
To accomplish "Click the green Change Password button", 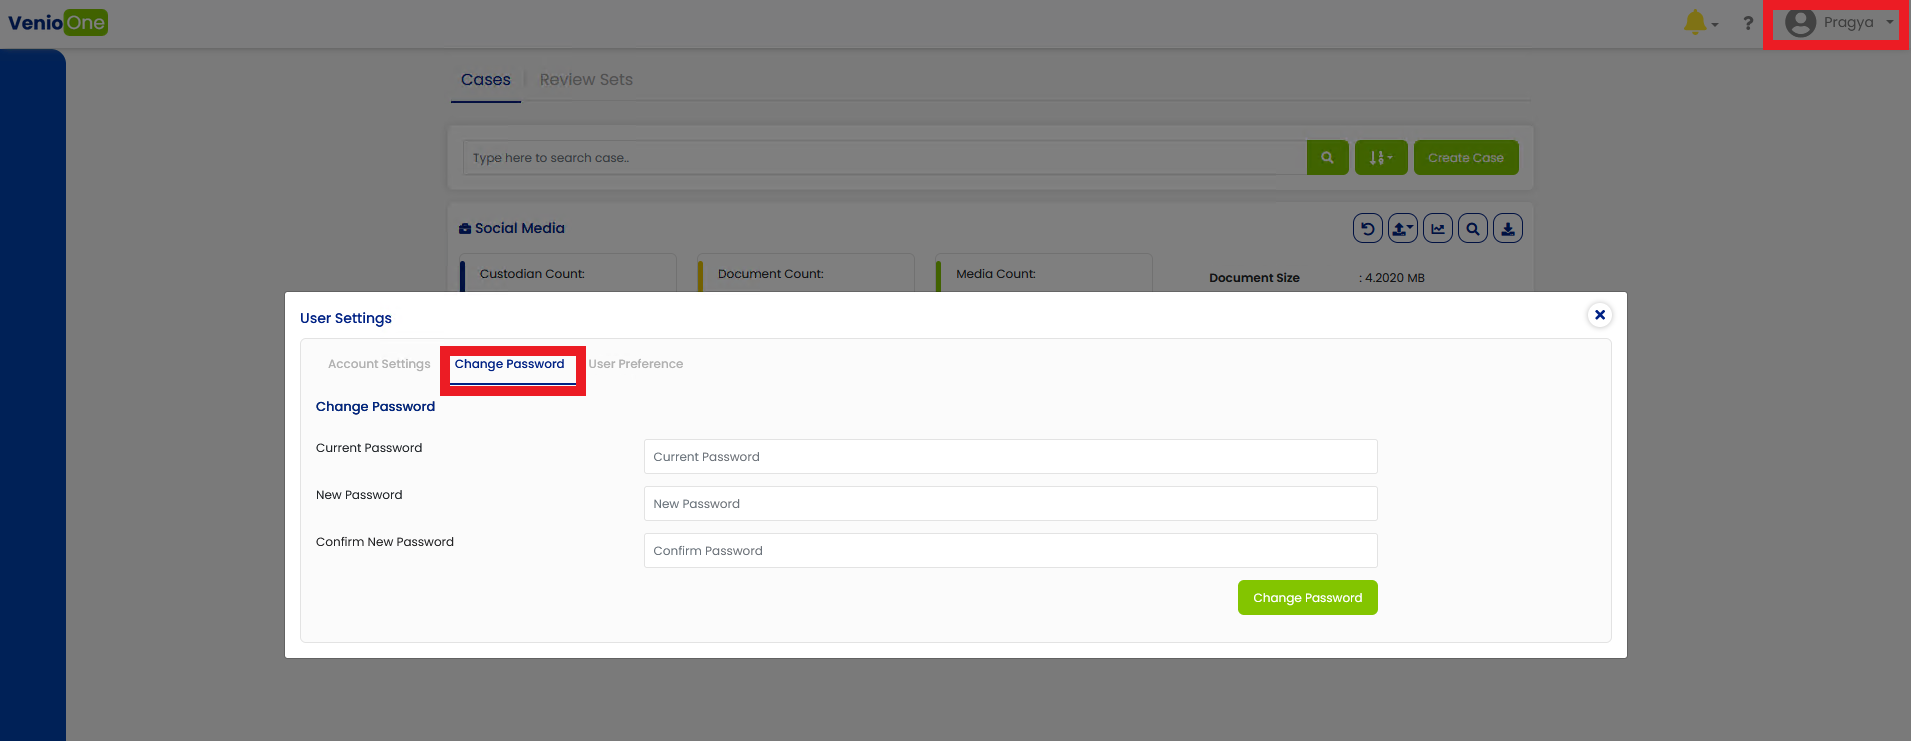I will coord(1307,597).
